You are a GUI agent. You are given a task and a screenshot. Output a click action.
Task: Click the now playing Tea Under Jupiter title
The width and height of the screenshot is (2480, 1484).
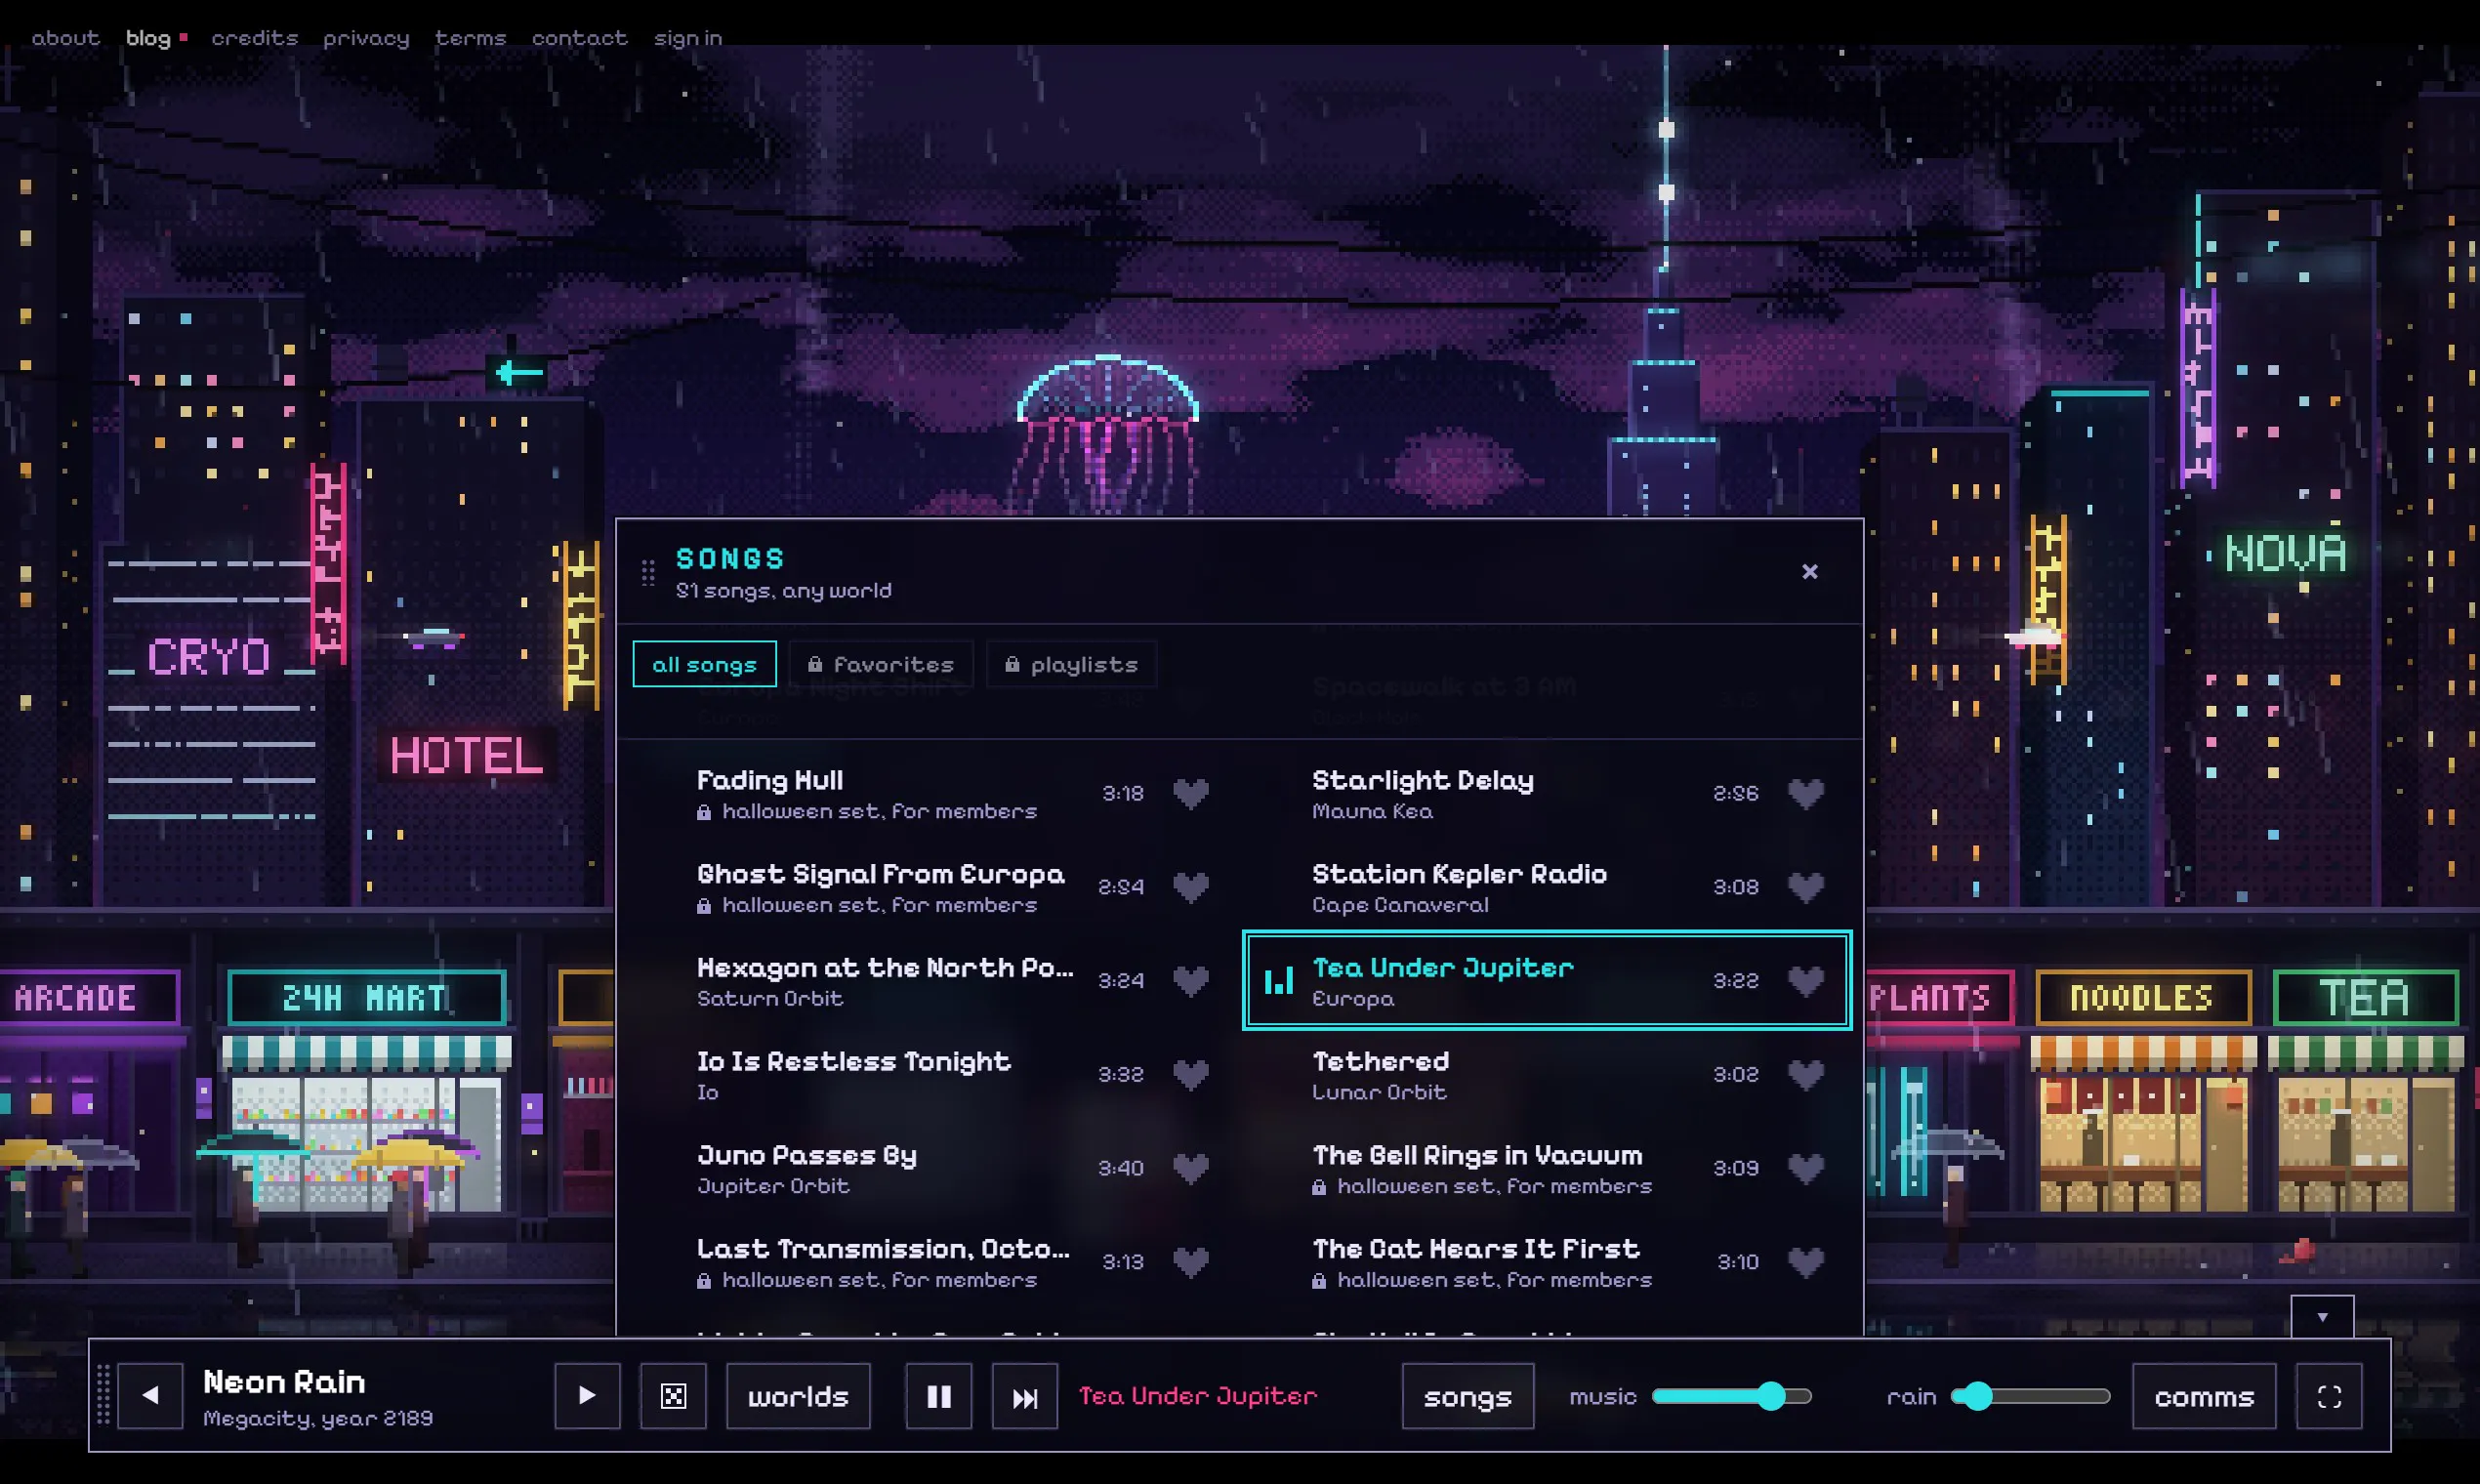click(x=1198, y=1396)
